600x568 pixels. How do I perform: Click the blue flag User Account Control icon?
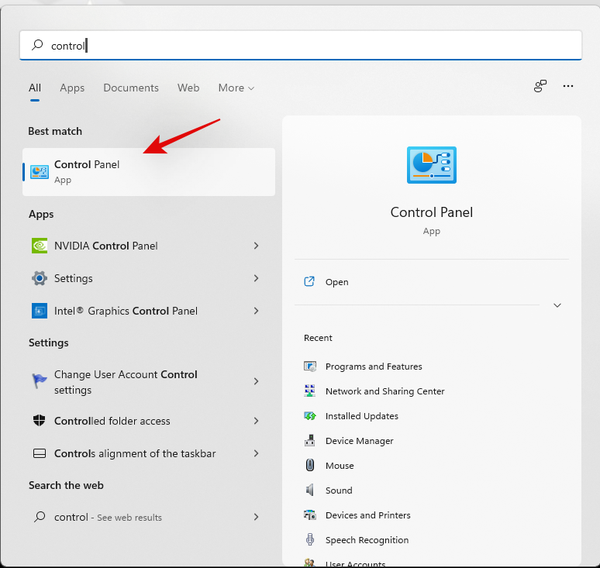(39, 381)
